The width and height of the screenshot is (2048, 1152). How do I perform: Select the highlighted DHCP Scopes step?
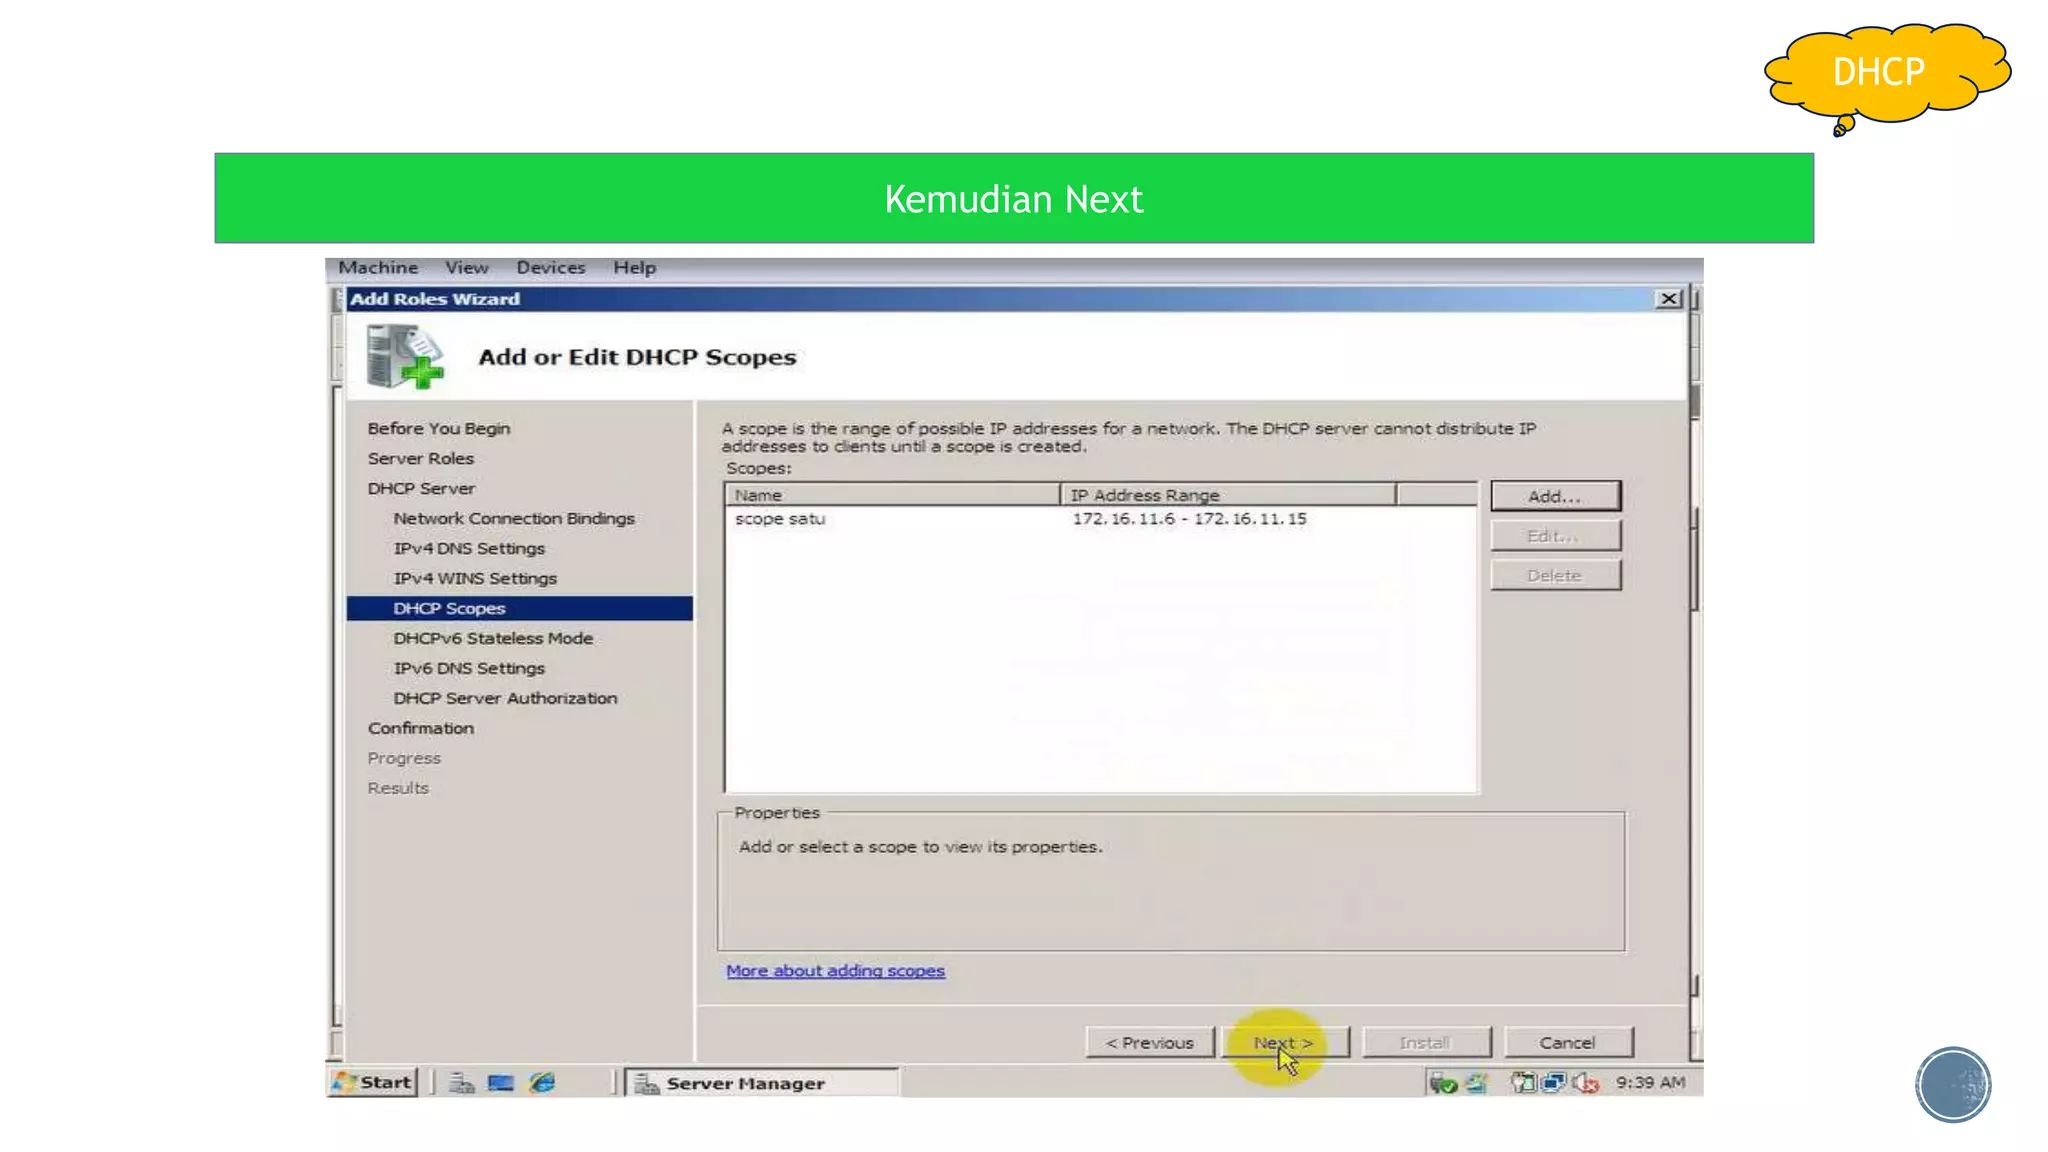[x=520, y=608]
